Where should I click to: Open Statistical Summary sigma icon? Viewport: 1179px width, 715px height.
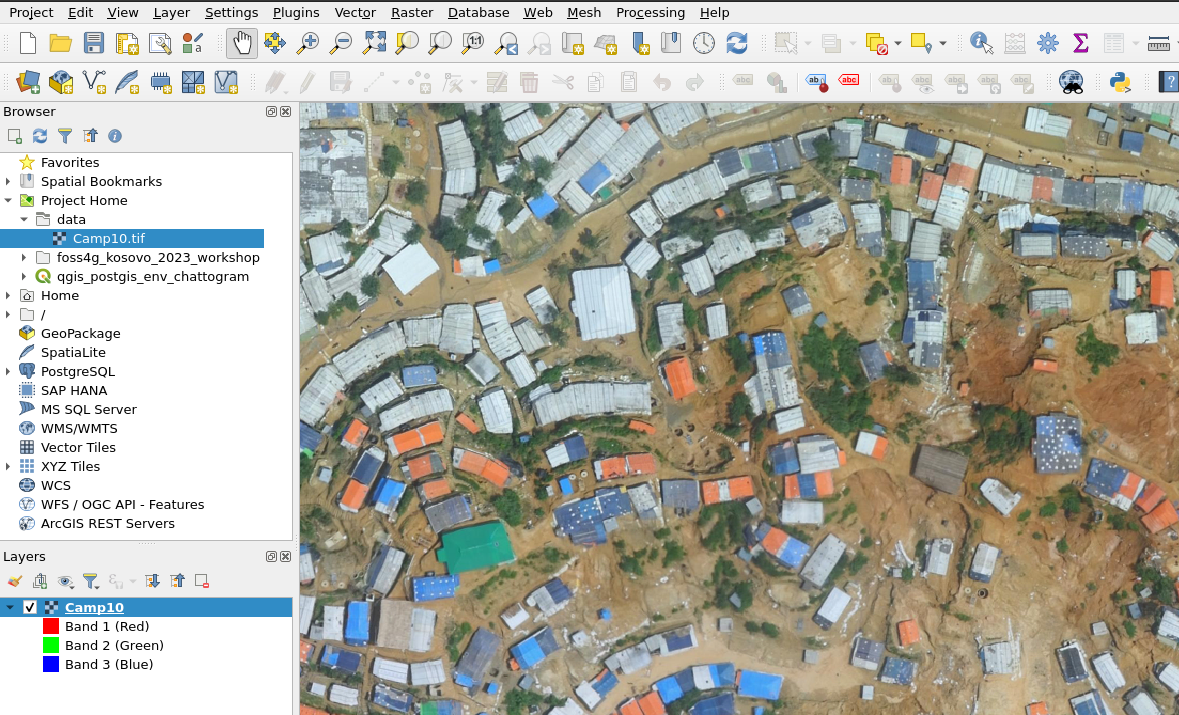click(1080, 43)
